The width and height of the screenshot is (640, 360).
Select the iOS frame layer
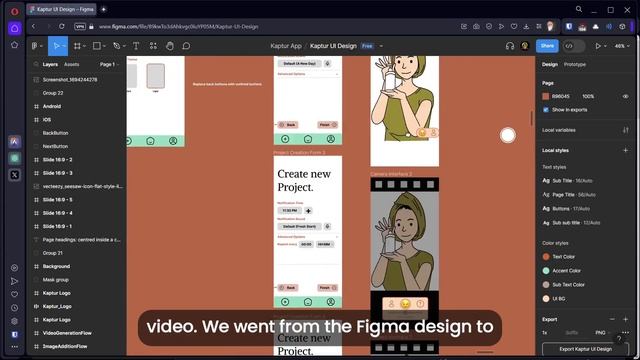click(47, 120)
